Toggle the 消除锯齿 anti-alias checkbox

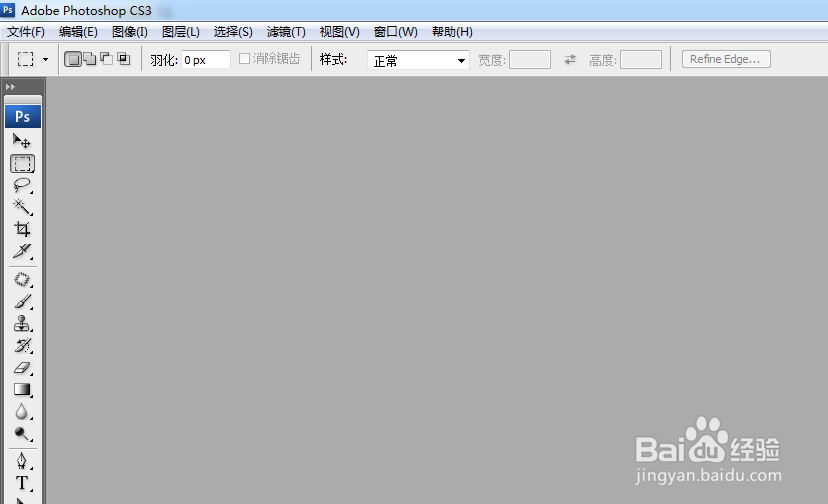point(244,59)
